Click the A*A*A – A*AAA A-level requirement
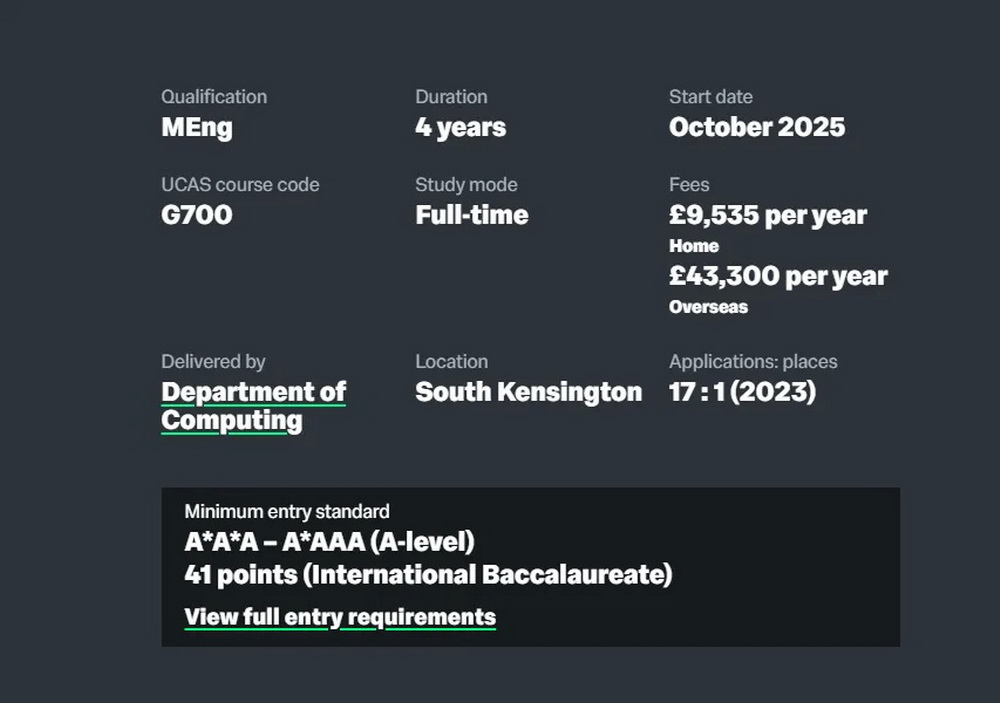 click(x=329, y=542)
